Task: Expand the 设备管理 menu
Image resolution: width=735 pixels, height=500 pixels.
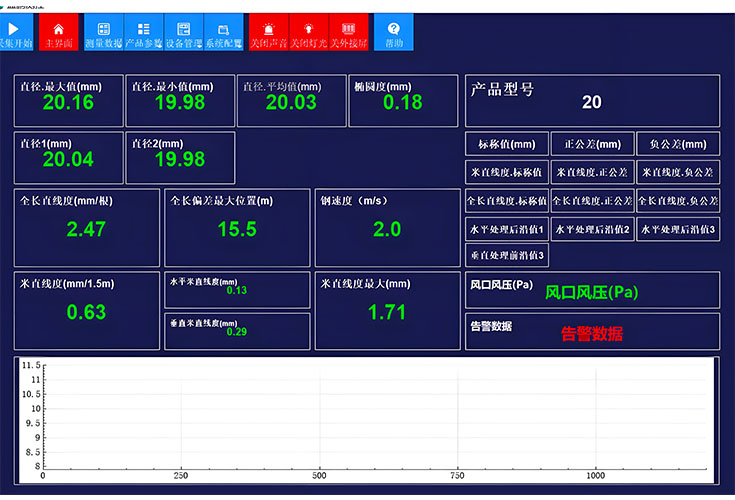Action: [183, 32]
